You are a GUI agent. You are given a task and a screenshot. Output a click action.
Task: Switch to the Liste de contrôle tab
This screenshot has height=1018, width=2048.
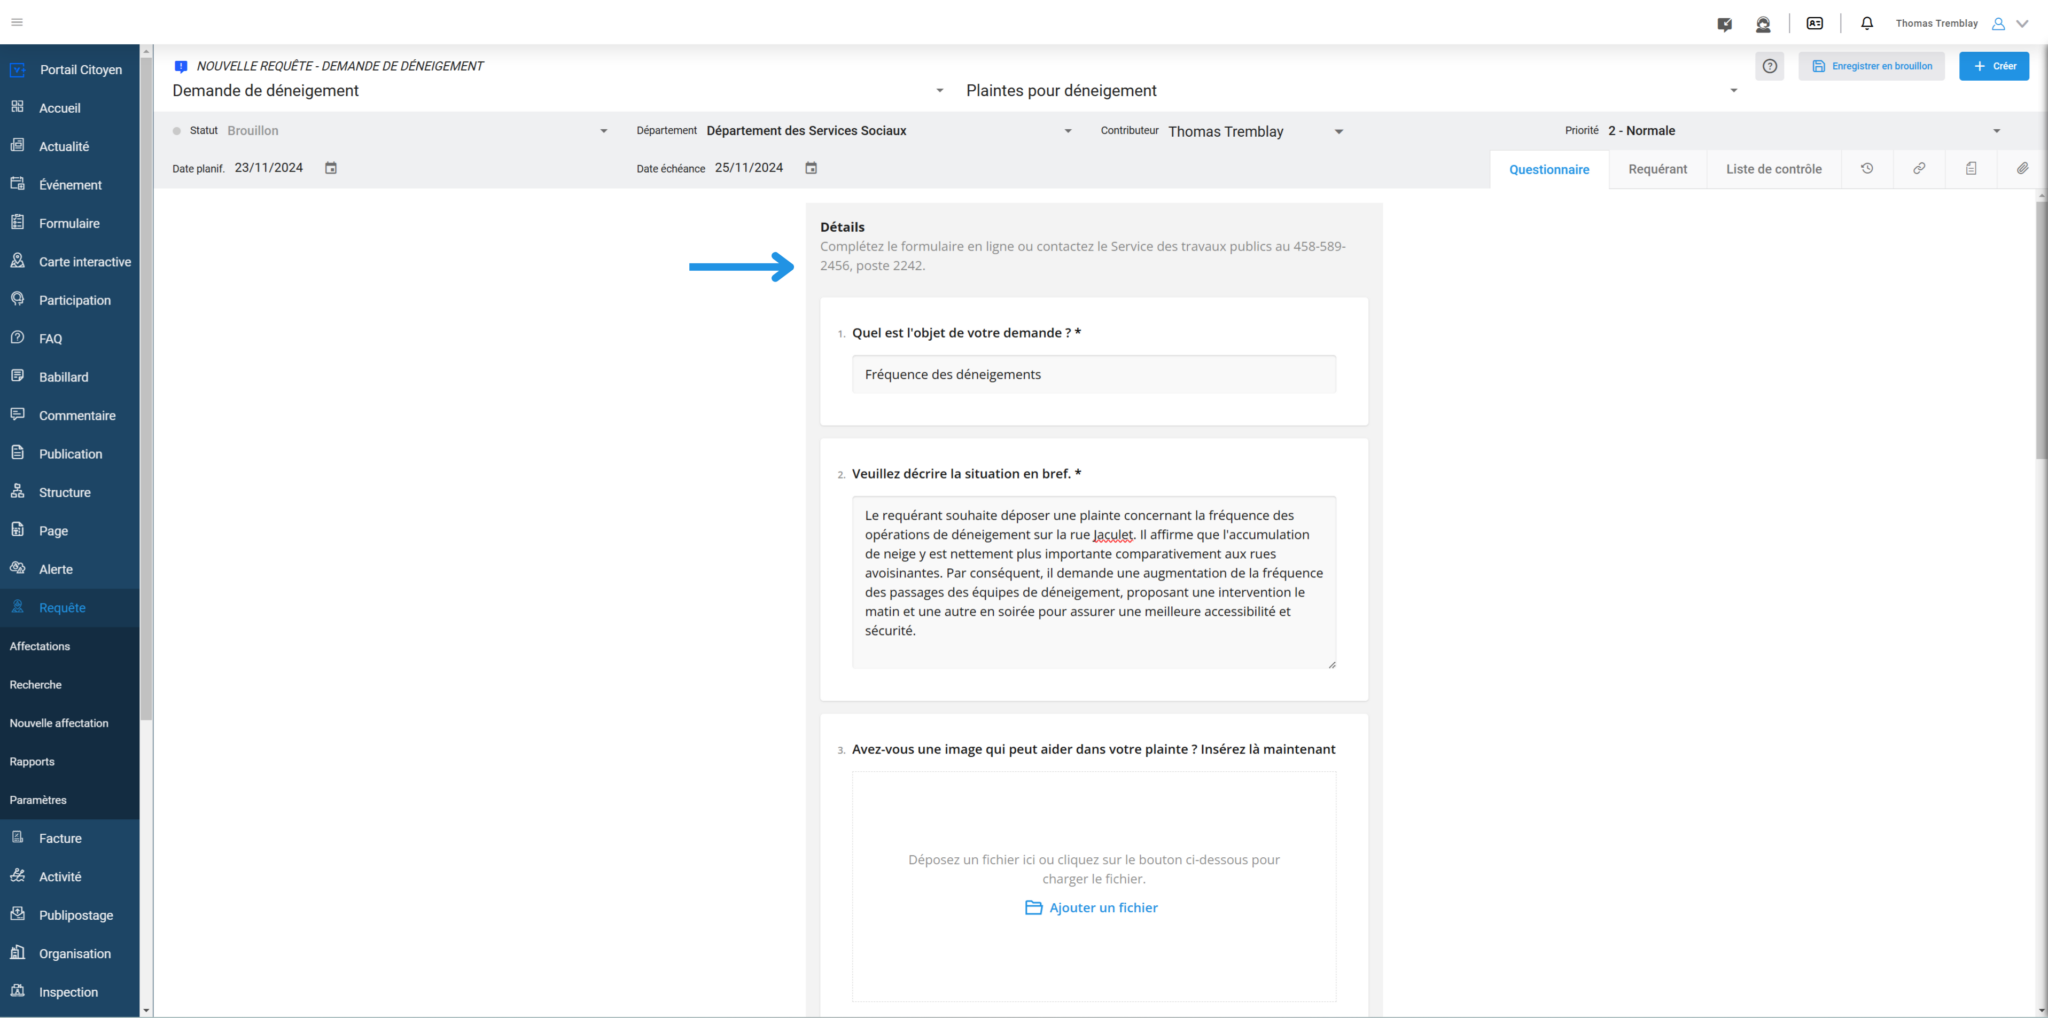[1773, 169]
